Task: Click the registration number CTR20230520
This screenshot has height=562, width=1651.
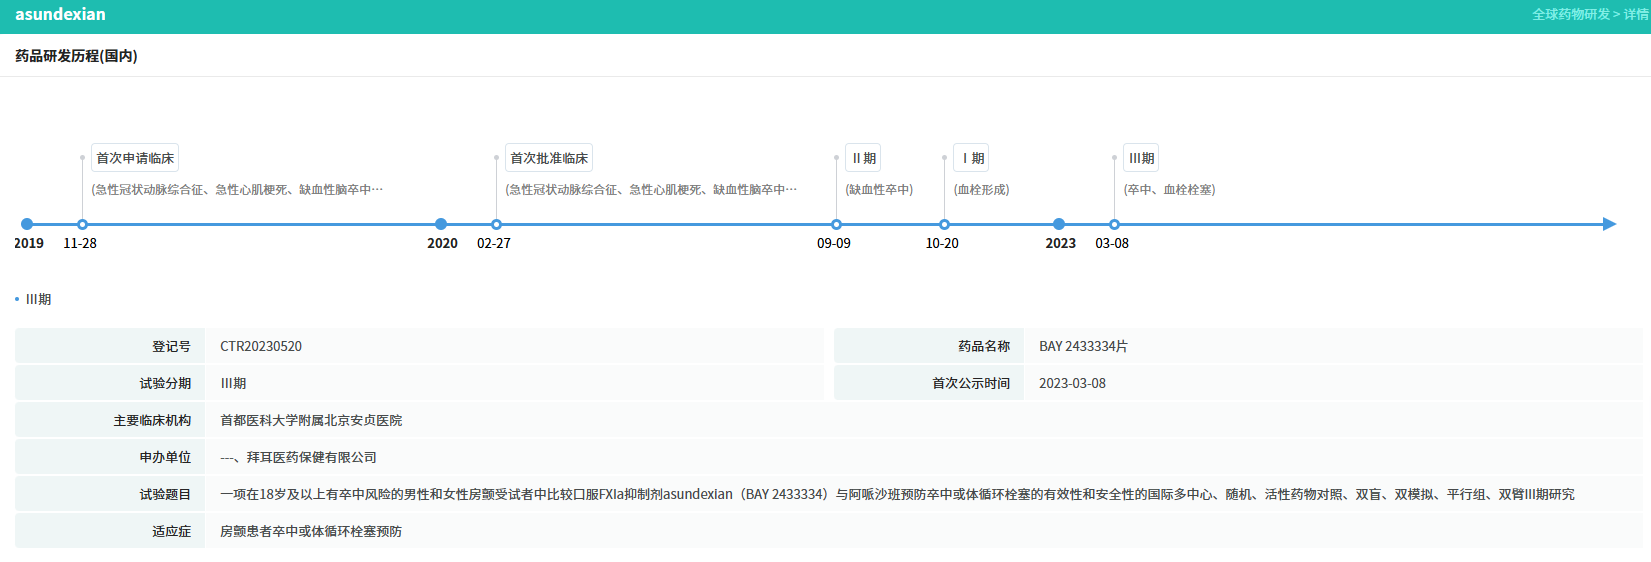Action: pyautogui.click(x=261, y=347)
